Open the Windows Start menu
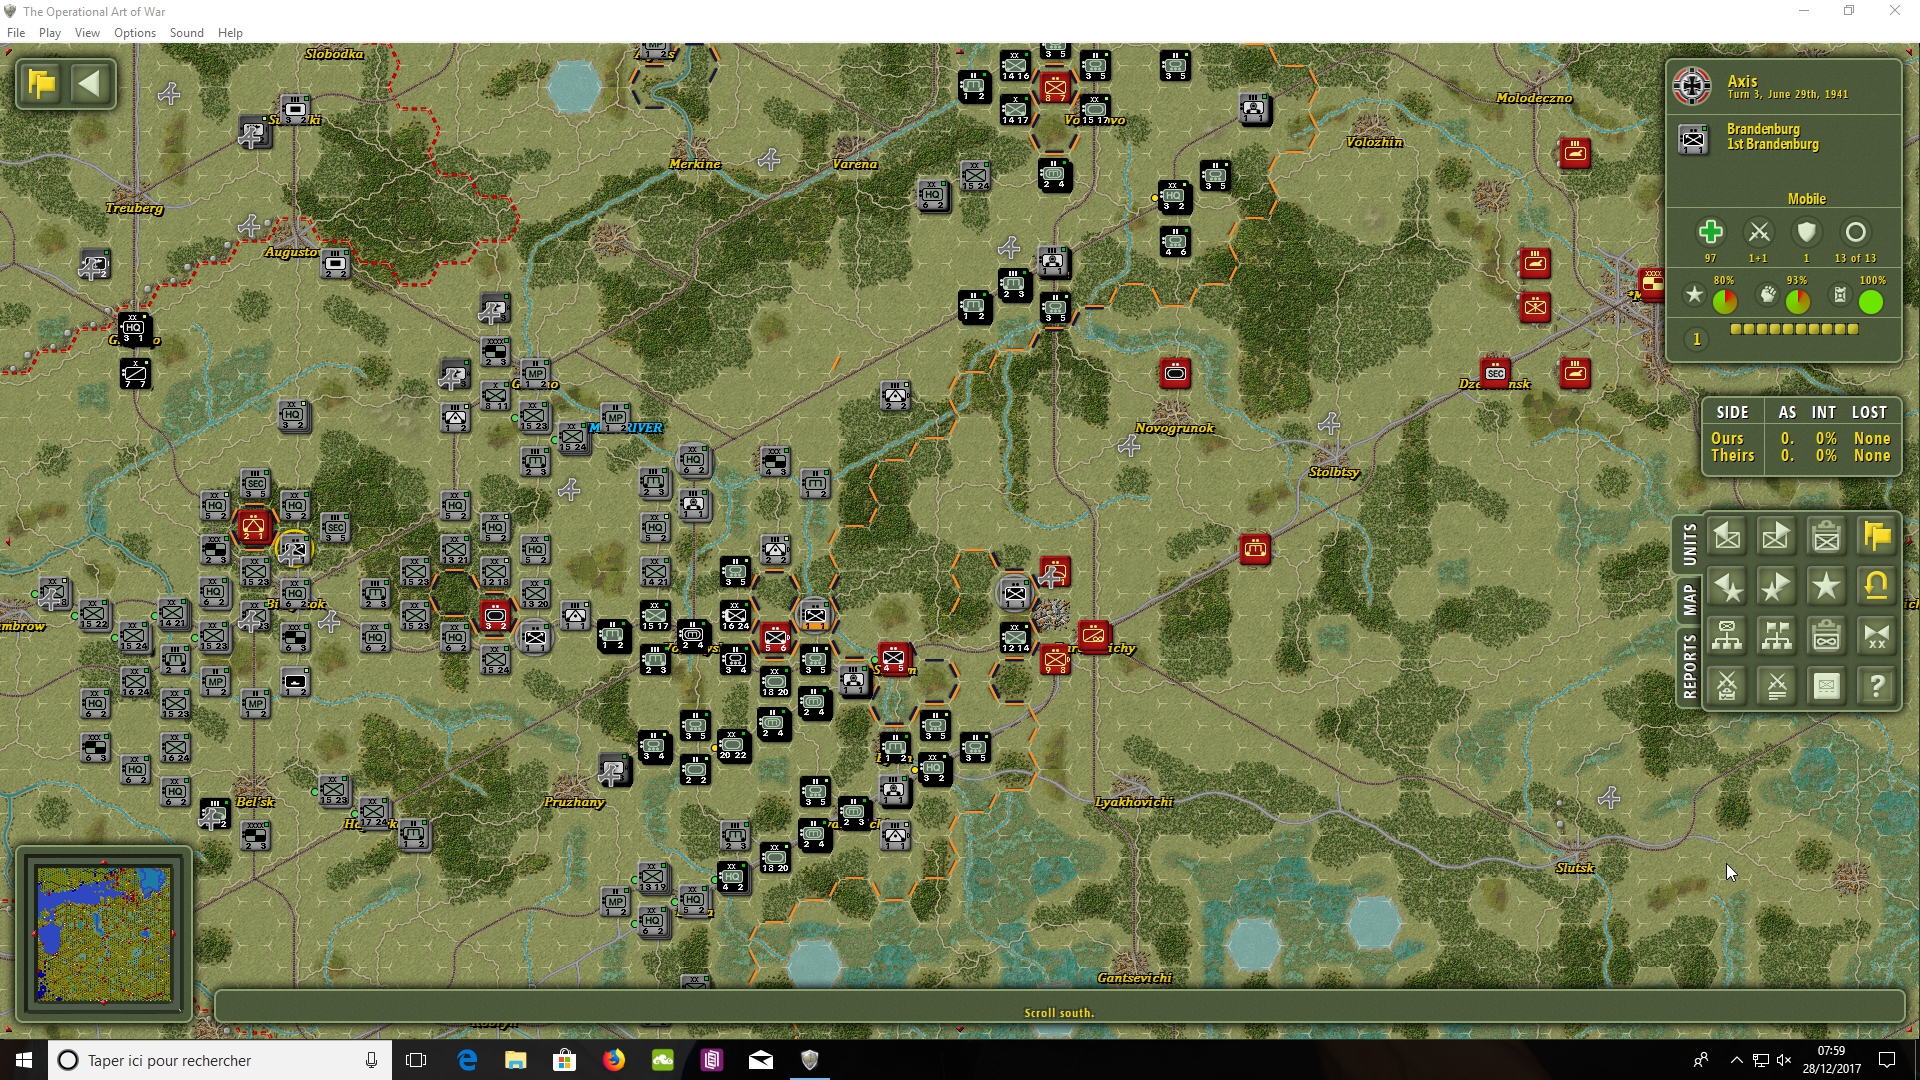1920x1080 pixels. tap(24, 1060)
